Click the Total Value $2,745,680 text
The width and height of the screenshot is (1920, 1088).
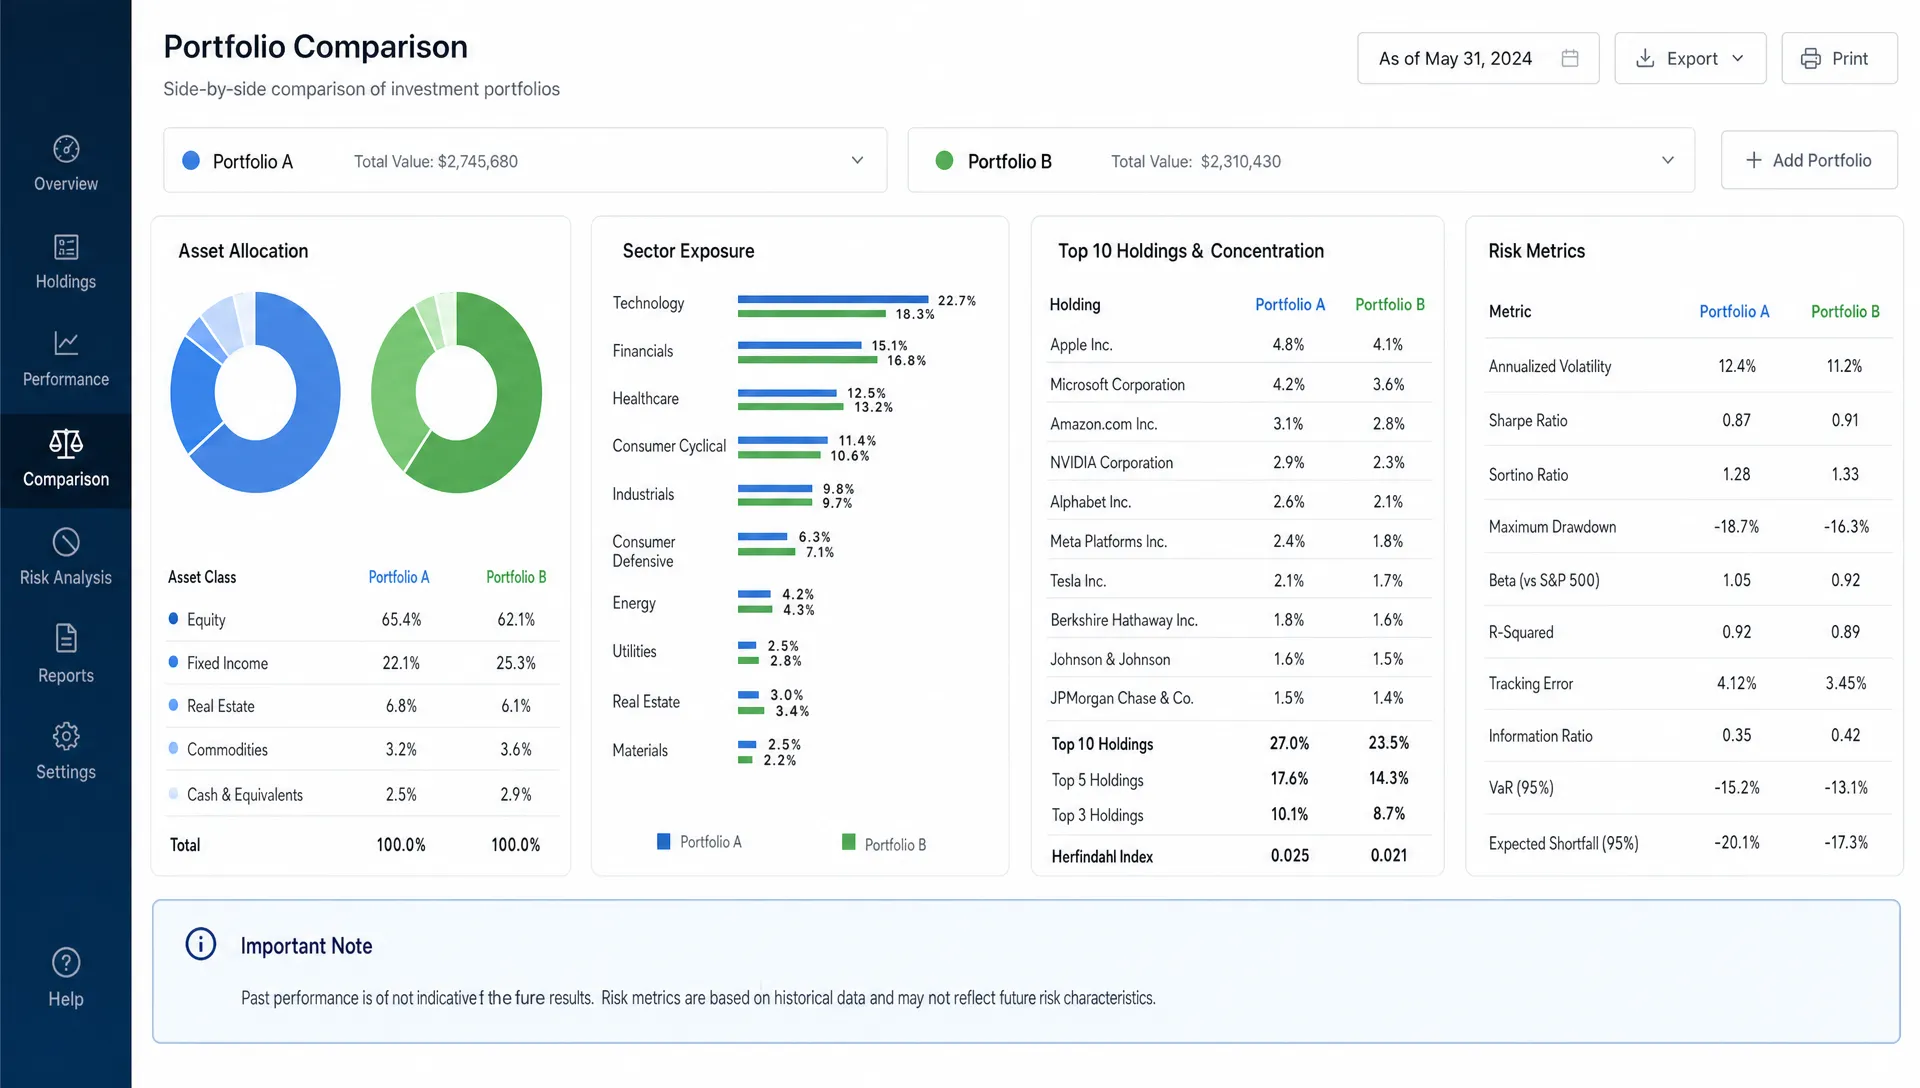436,161
